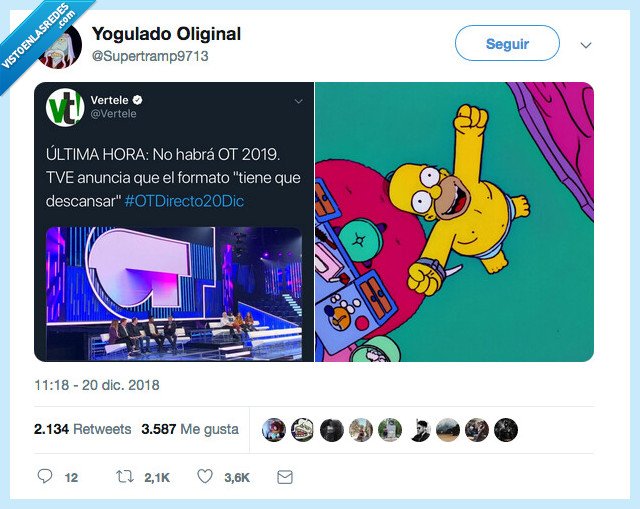Click the retweet arrows icon
The height and width of the screenshot is (509, 640).
126,477
